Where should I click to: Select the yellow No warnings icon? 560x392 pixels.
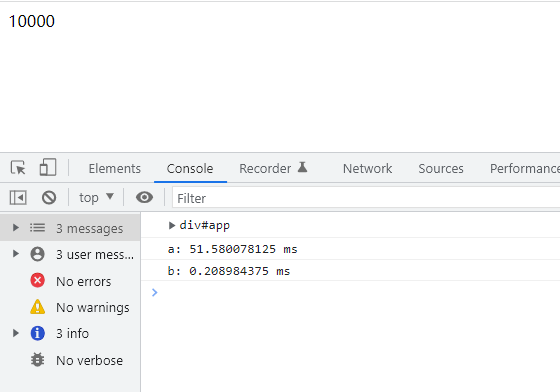38,307
